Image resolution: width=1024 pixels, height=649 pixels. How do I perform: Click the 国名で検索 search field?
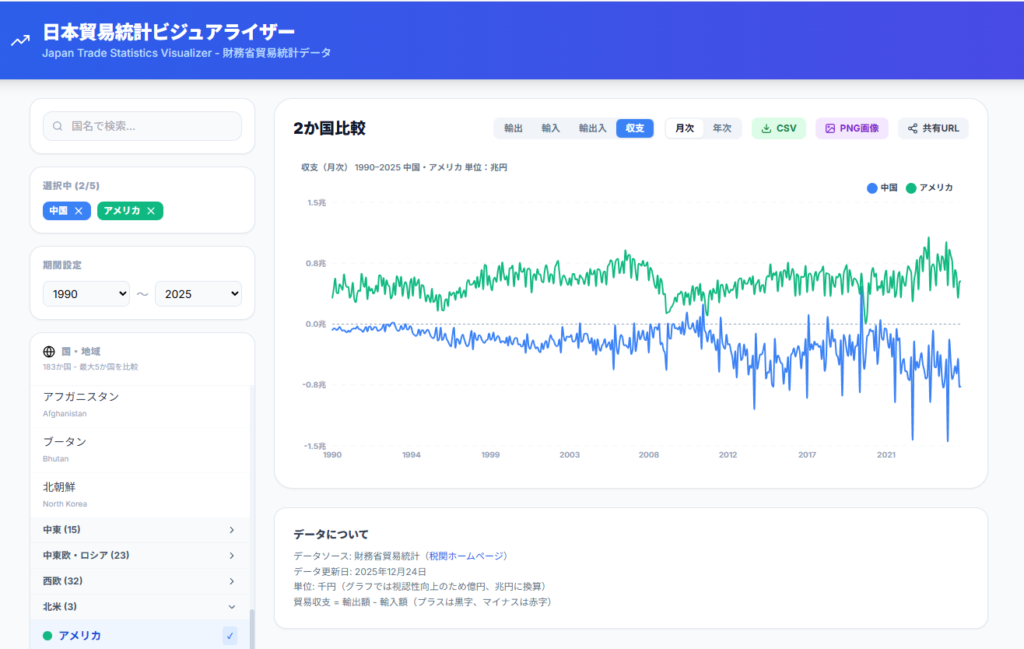[150, 127]
